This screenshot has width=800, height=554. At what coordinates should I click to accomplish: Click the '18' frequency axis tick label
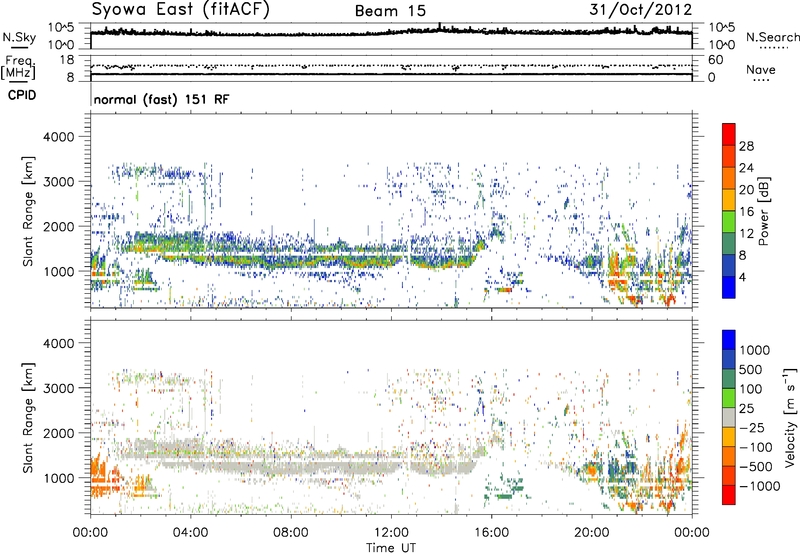click(x=67, y=60)
